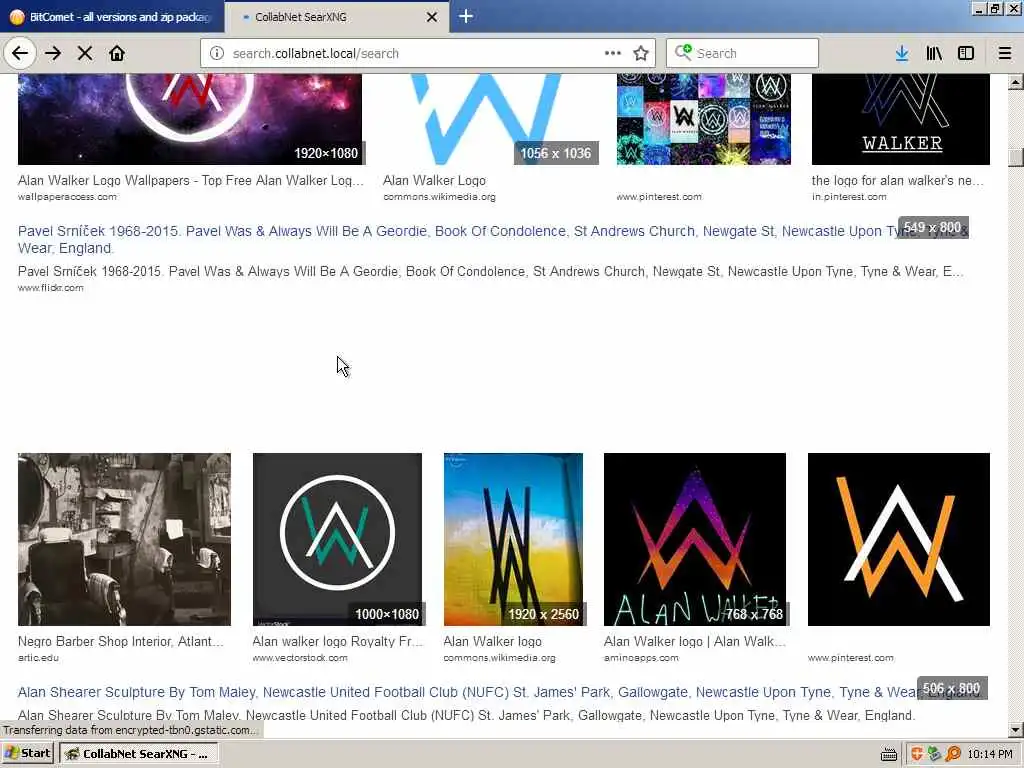This screenshot has width=1024, height=768.
Task: Open the hamburger application menu
Action: tap(1005, 54)
